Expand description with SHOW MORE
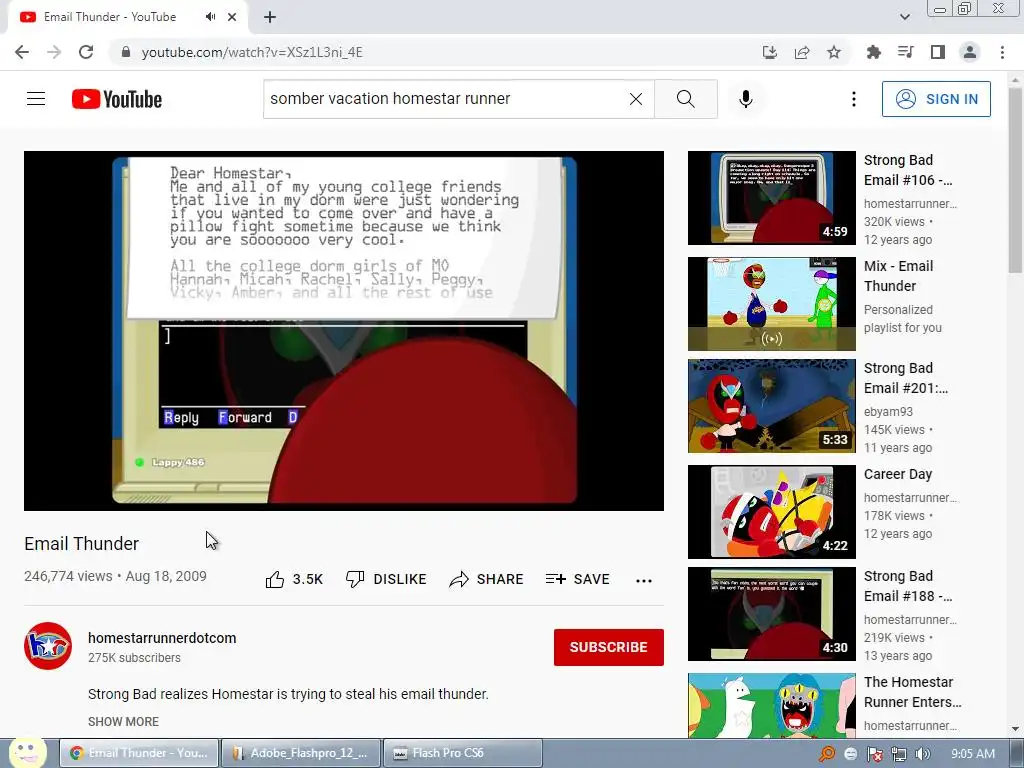 123,722
